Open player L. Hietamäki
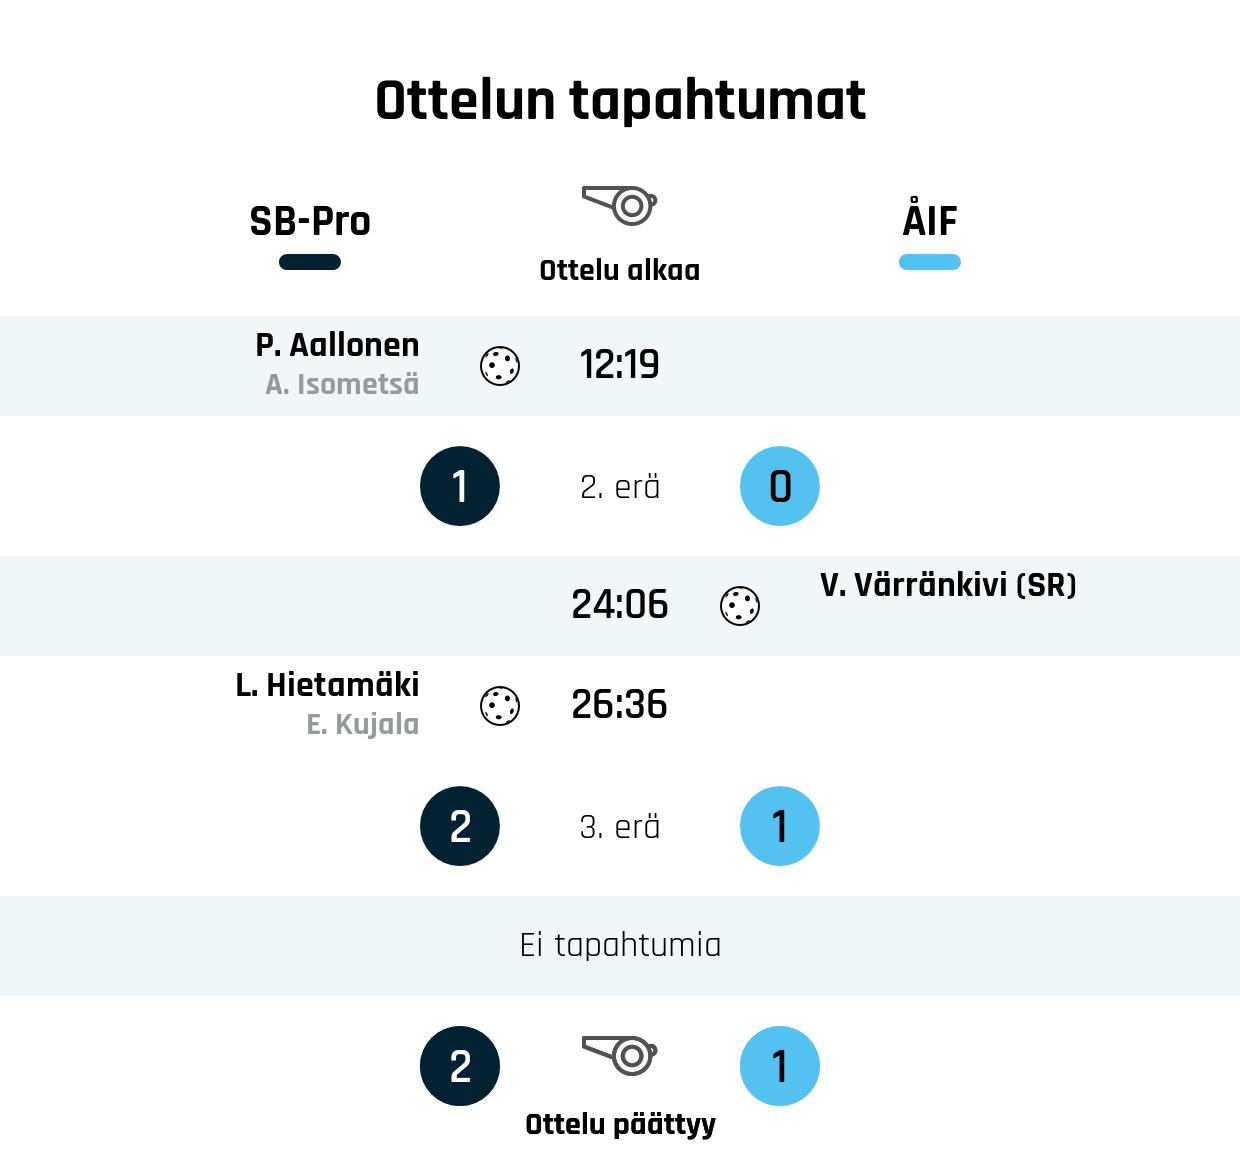The width and height of the screenshot is (1240, 1158). [x=327, y=685]
